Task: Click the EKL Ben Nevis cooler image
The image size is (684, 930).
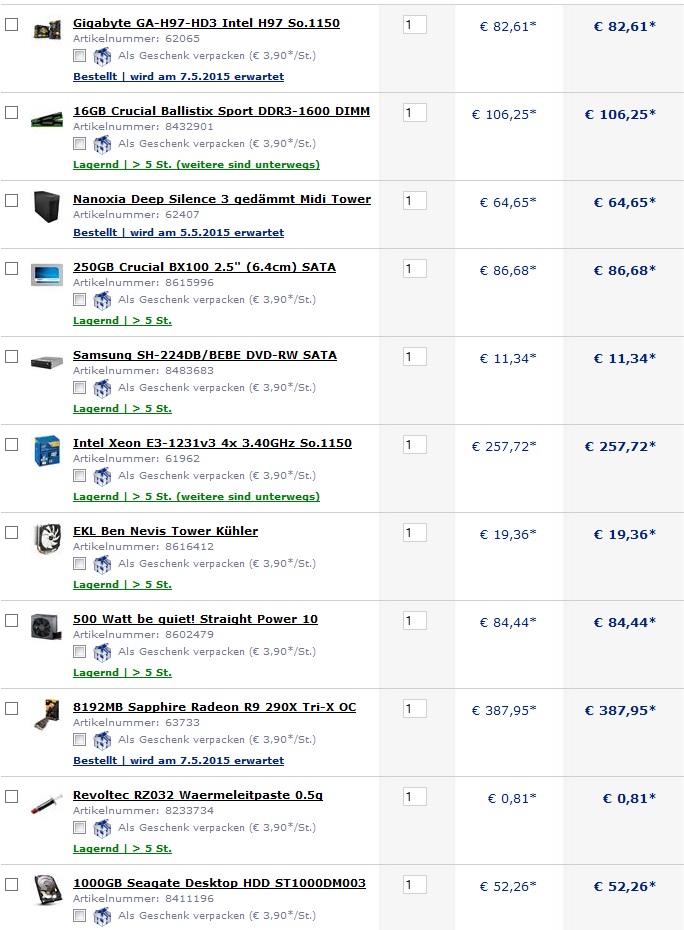Action: pos(47,538)
